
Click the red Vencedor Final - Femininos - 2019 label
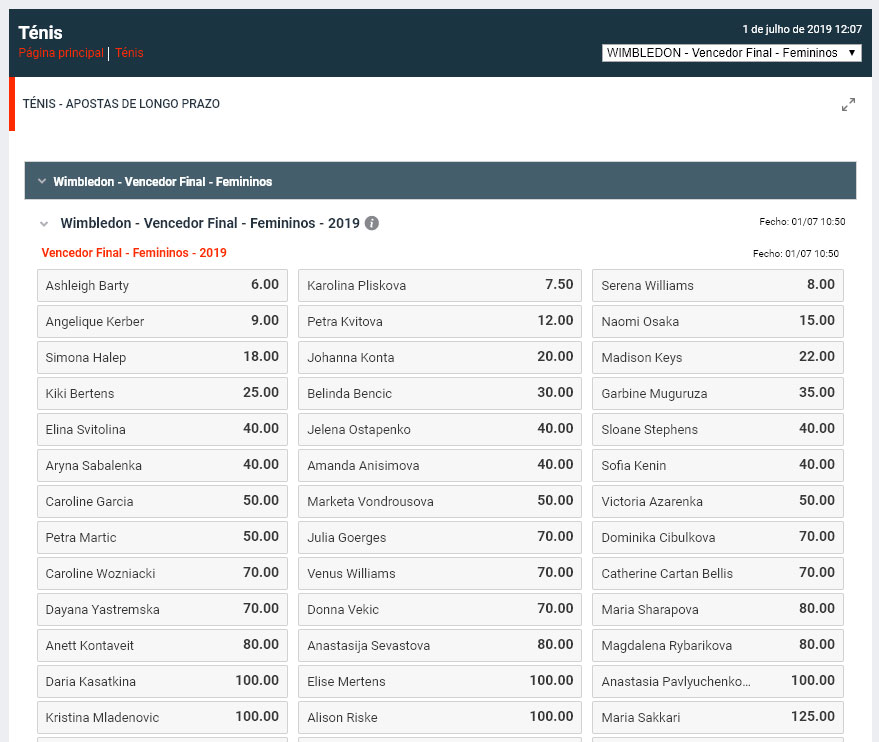(134, 253)
